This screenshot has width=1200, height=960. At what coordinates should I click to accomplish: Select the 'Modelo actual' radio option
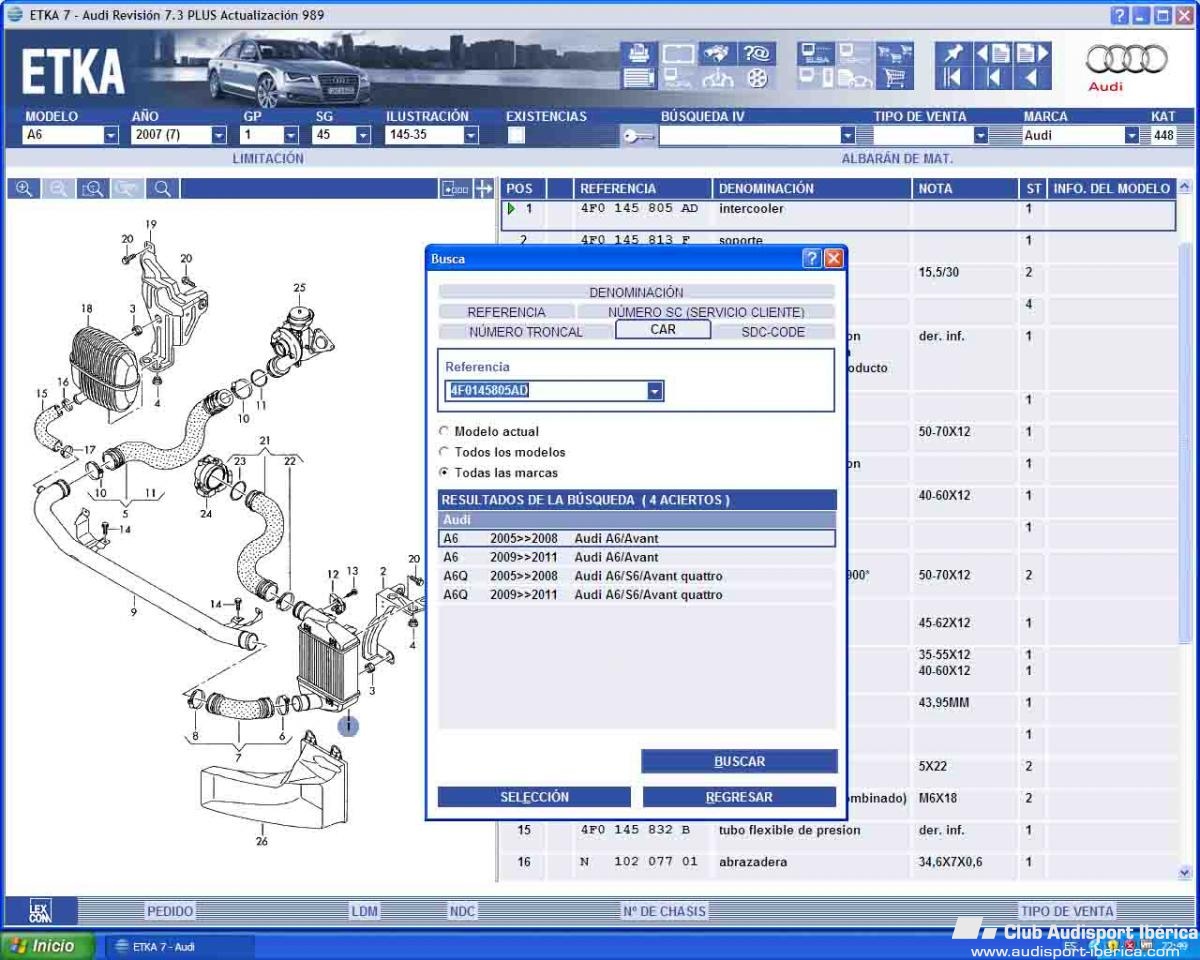pyautogui.click(x=444, y=432)
